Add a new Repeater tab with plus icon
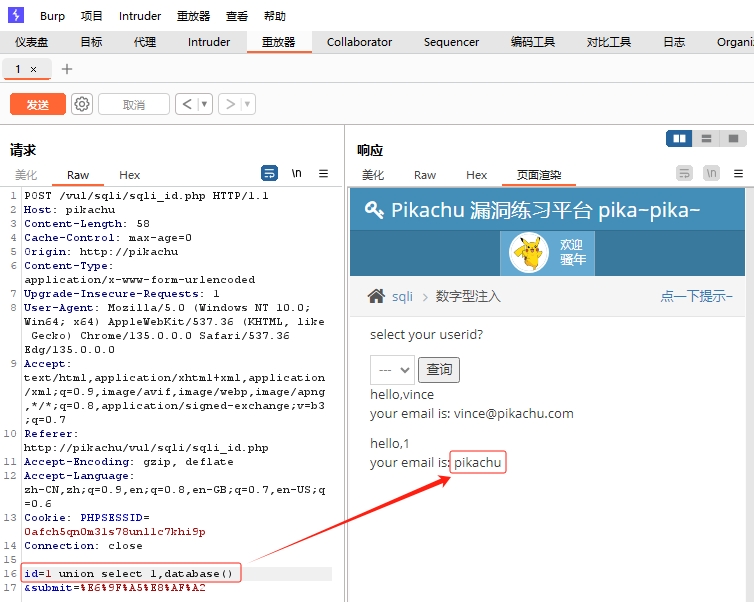 click(67, 69)
